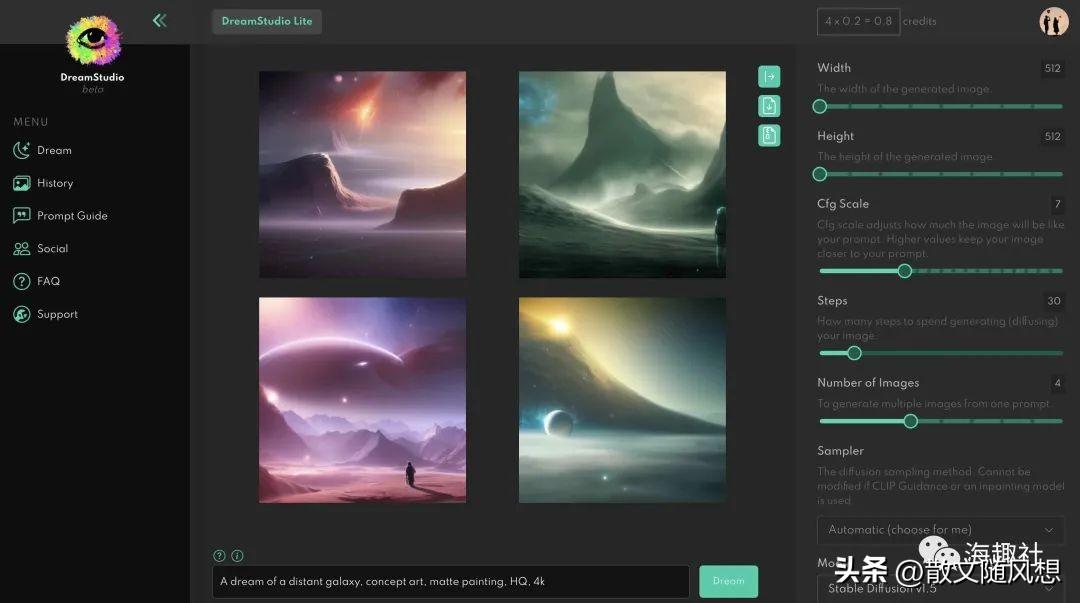Click the Number of Images slider handle
This screenshot has height=603, width=1080.
(910, 421)
